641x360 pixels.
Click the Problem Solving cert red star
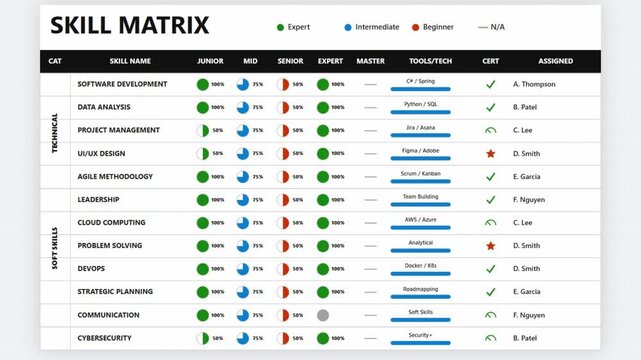coord(491,246)
